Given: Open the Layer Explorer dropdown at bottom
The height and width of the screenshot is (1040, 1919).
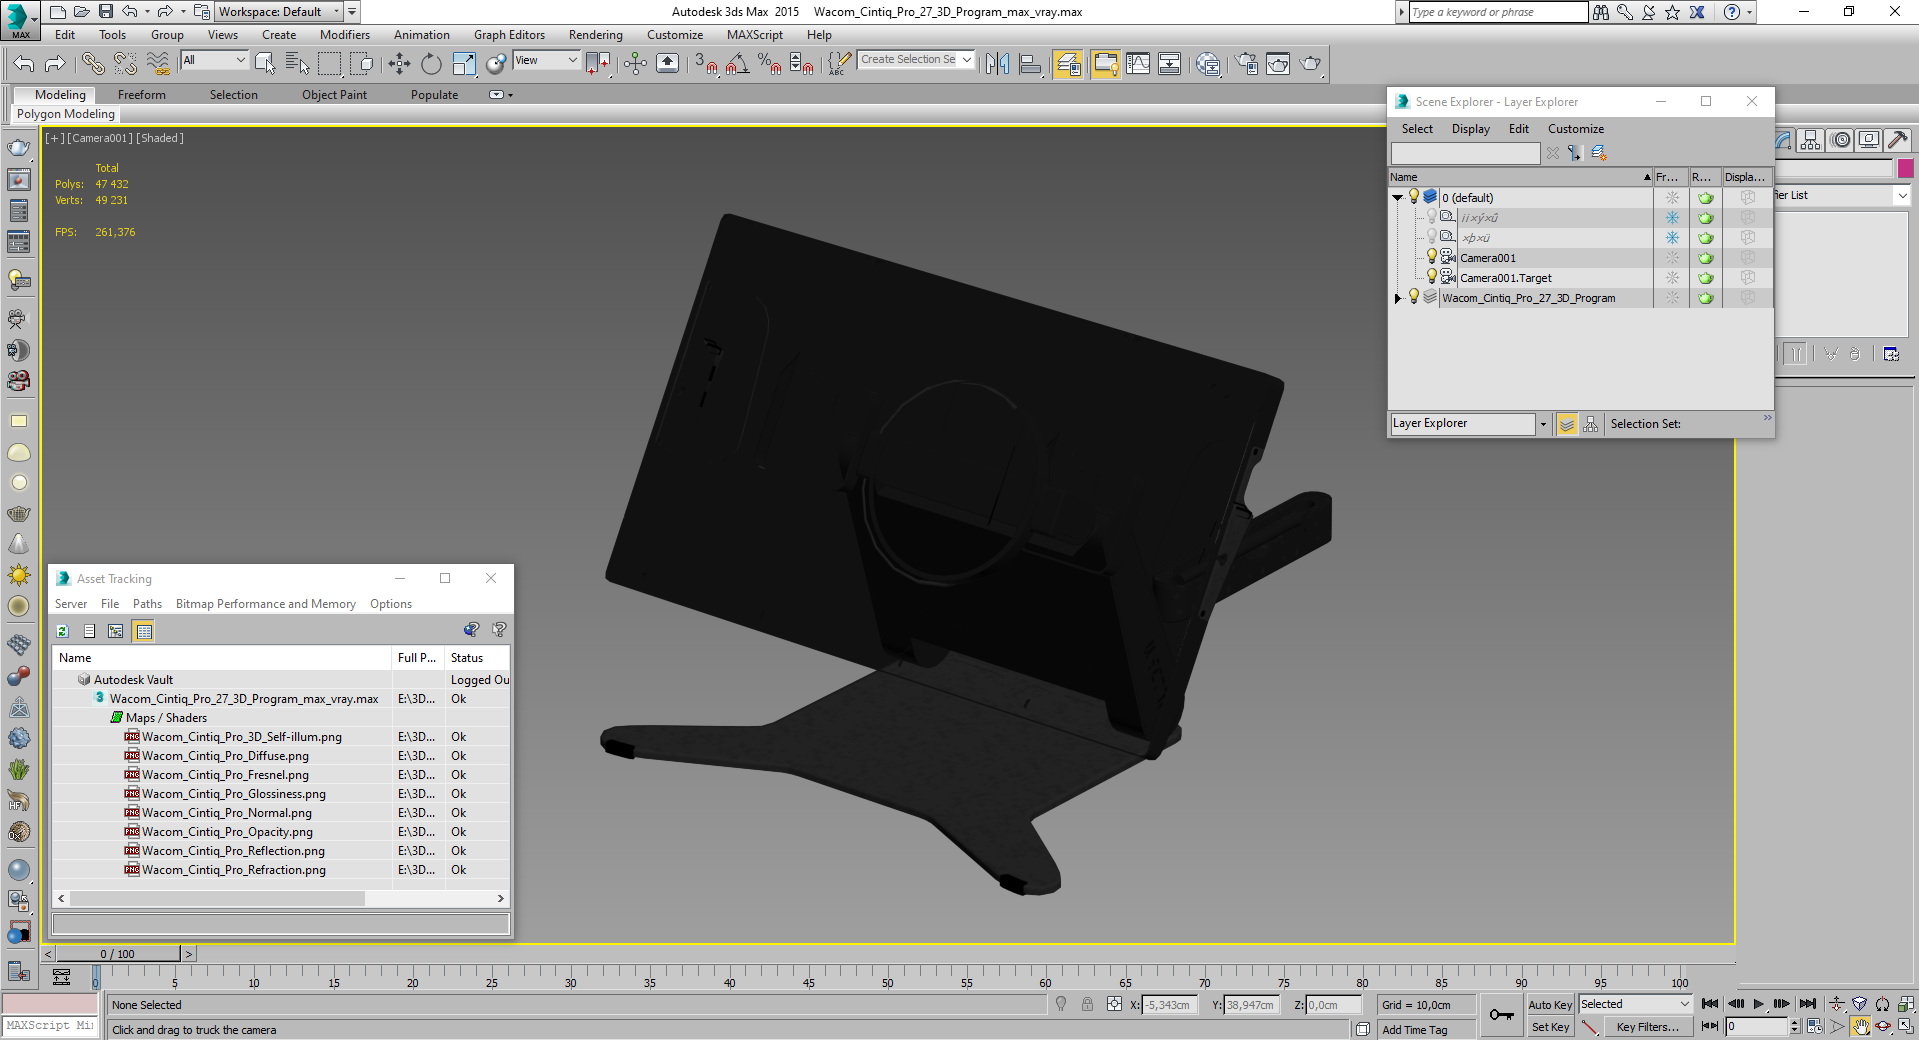Looking at the screenshot, I should coord(1543,424).
